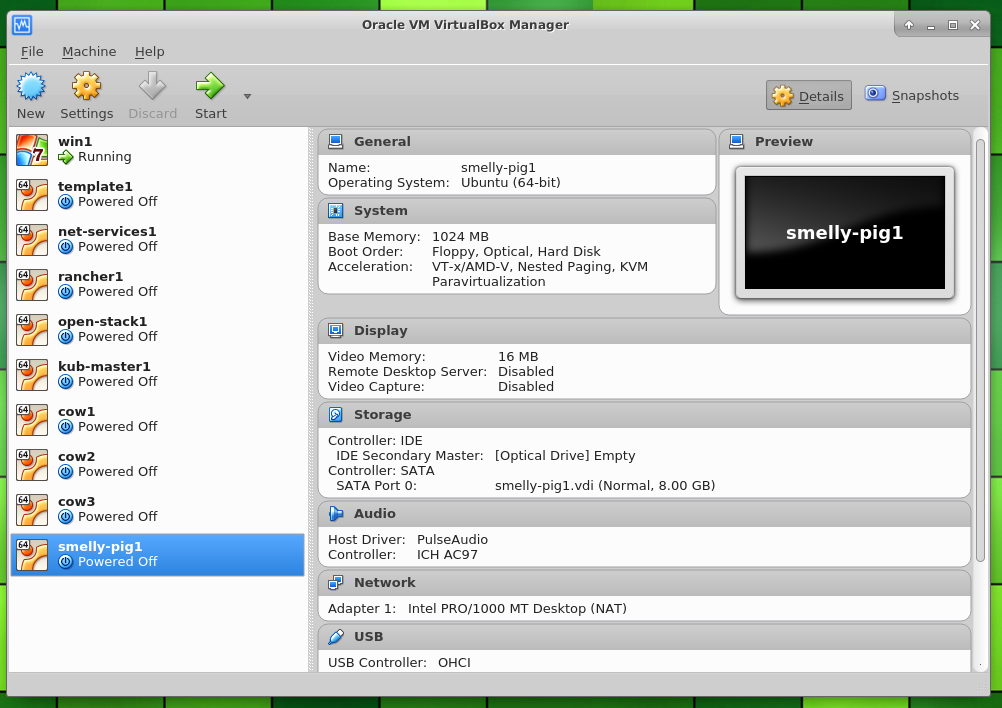Select the open-stack1 name in the list
Viewport: 1002px width, 708px height.
click(102, 321)
